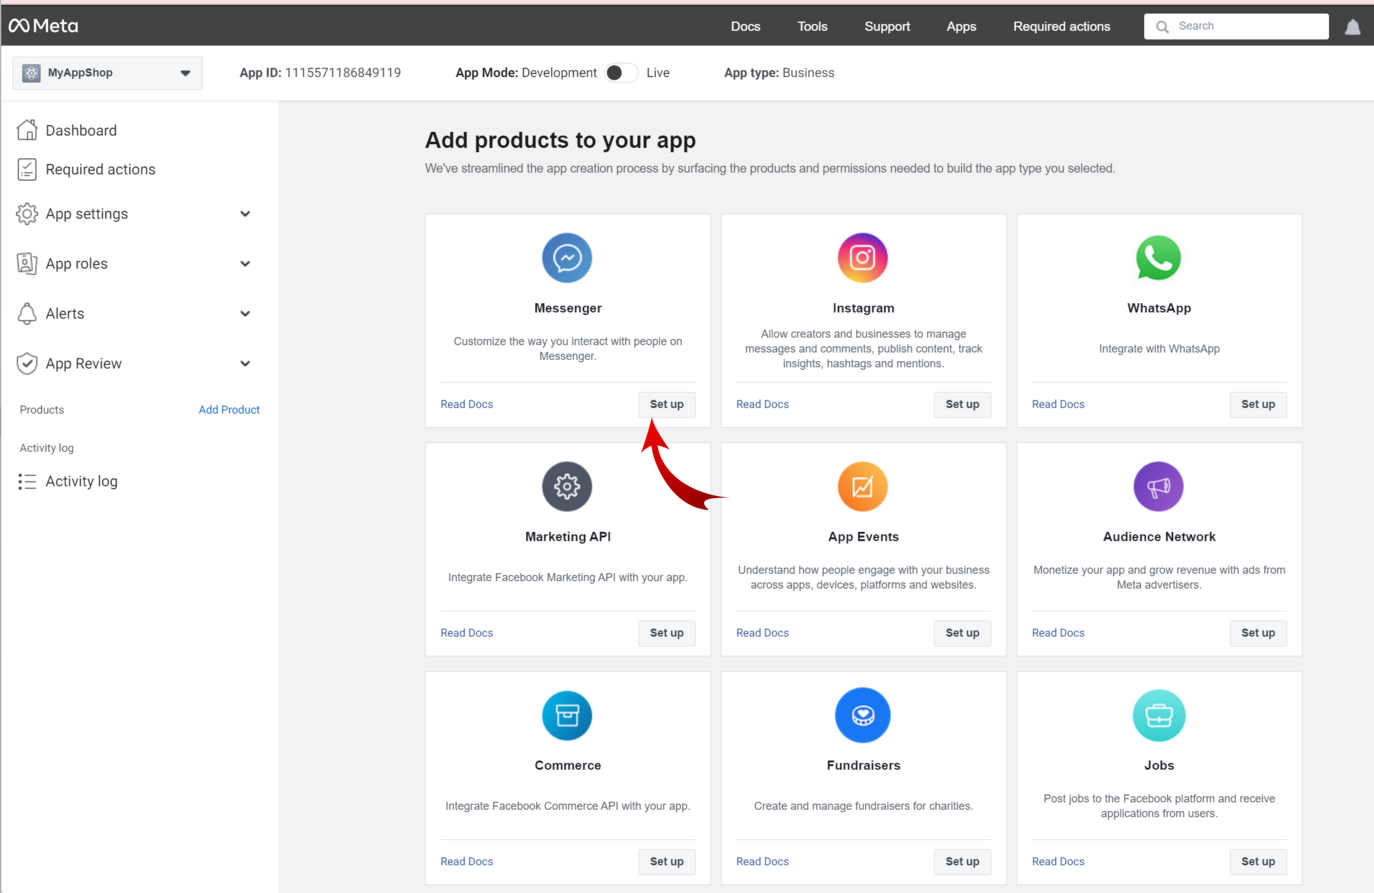1374x893 pixels.
Task: Set up the Commerce product
Action: tap(667, 862)
